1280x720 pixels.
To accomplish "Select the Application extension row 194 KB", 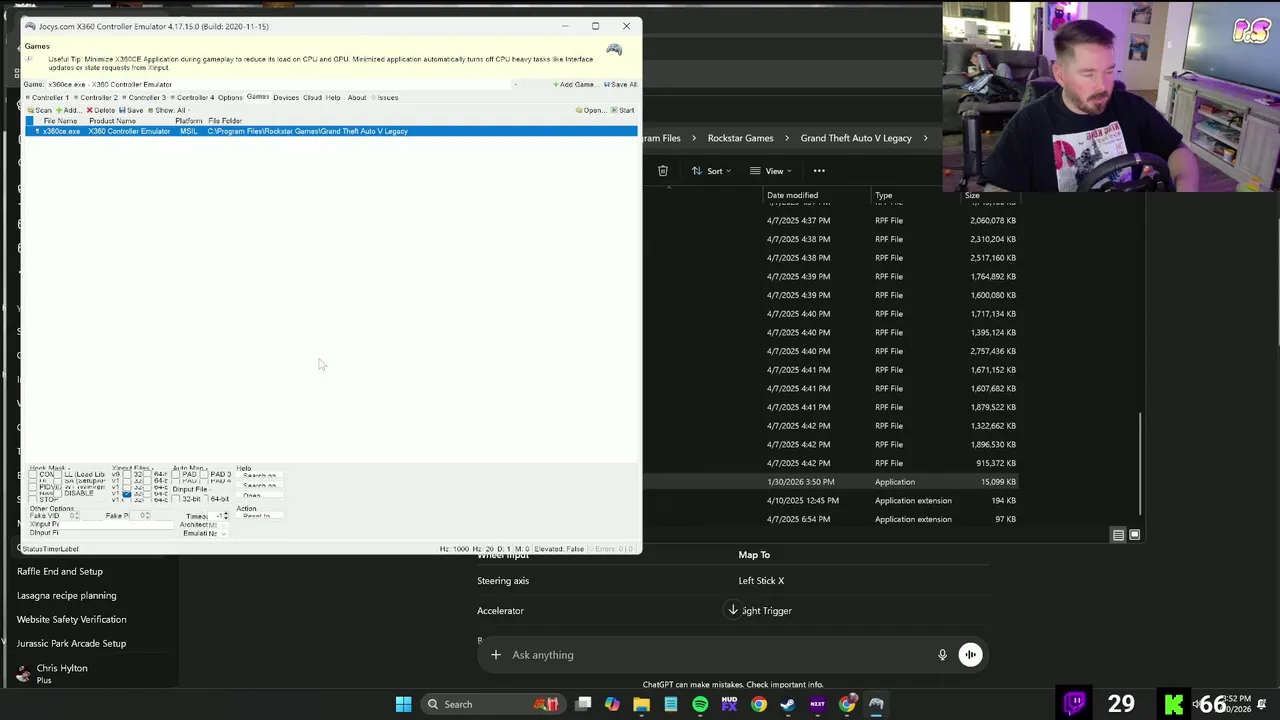I will [833, 500].
